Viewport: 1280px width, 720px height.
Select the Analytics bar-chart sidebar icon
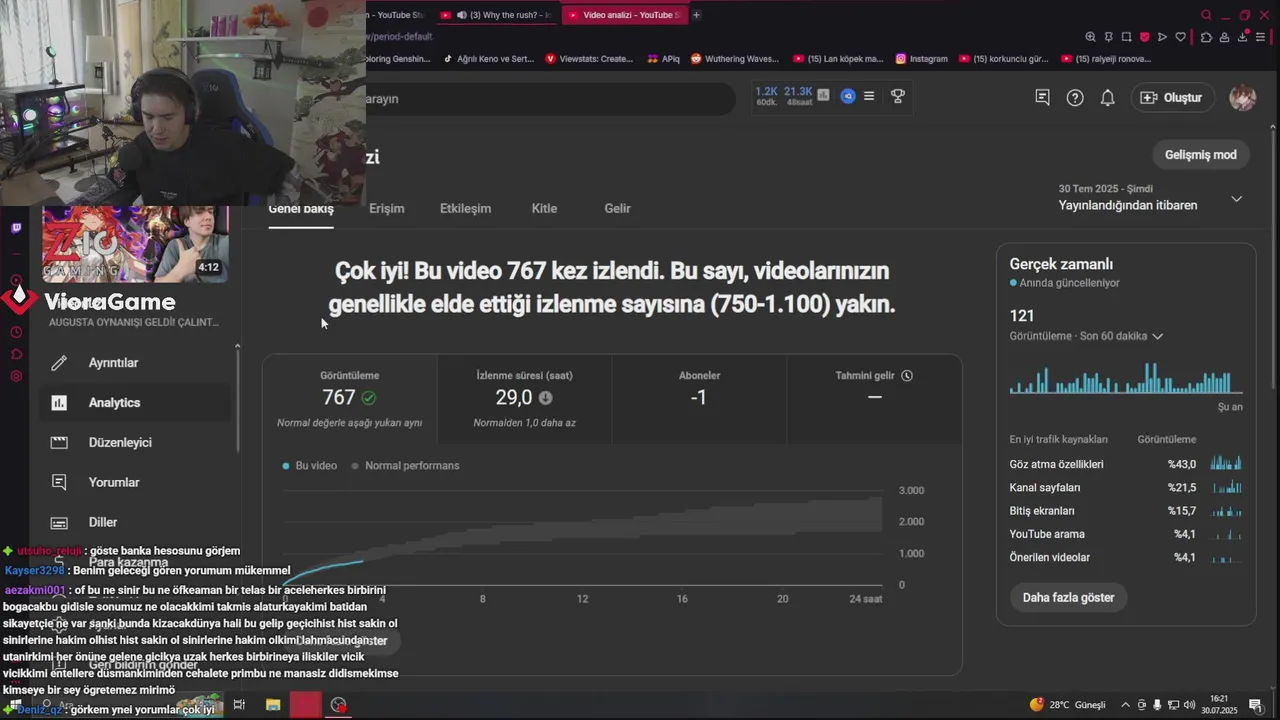click(59, 403)
